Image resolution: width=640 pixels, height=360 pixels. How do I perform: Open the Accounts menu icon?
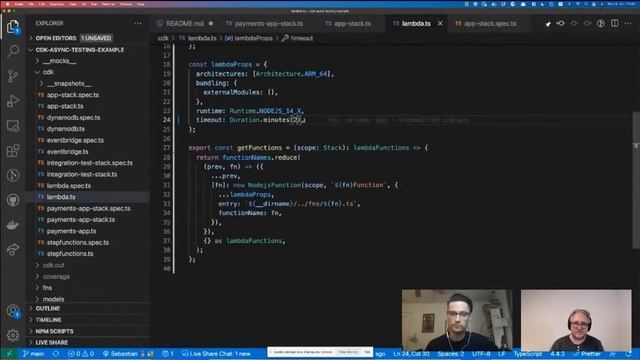(13, 311)
